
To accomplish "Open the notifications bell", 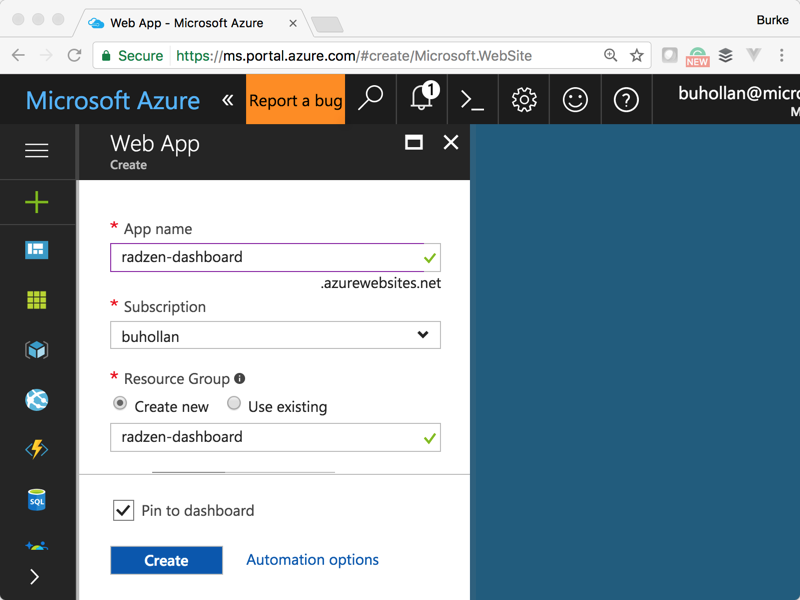I will pos(422,99).
